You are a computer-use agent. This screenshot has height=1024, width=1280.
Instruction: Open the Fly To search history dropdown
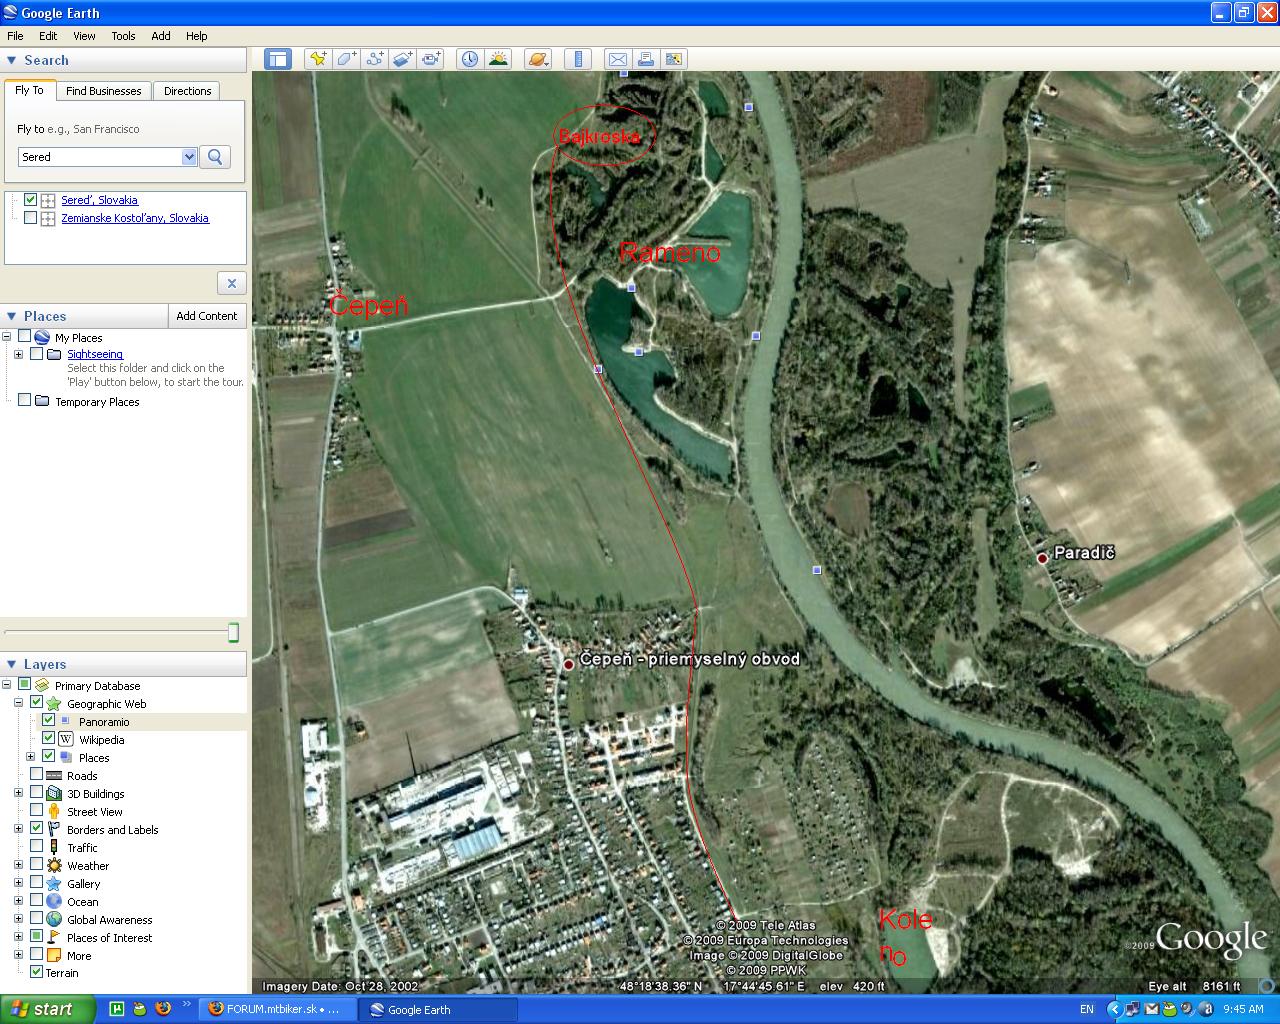[189, 157]
